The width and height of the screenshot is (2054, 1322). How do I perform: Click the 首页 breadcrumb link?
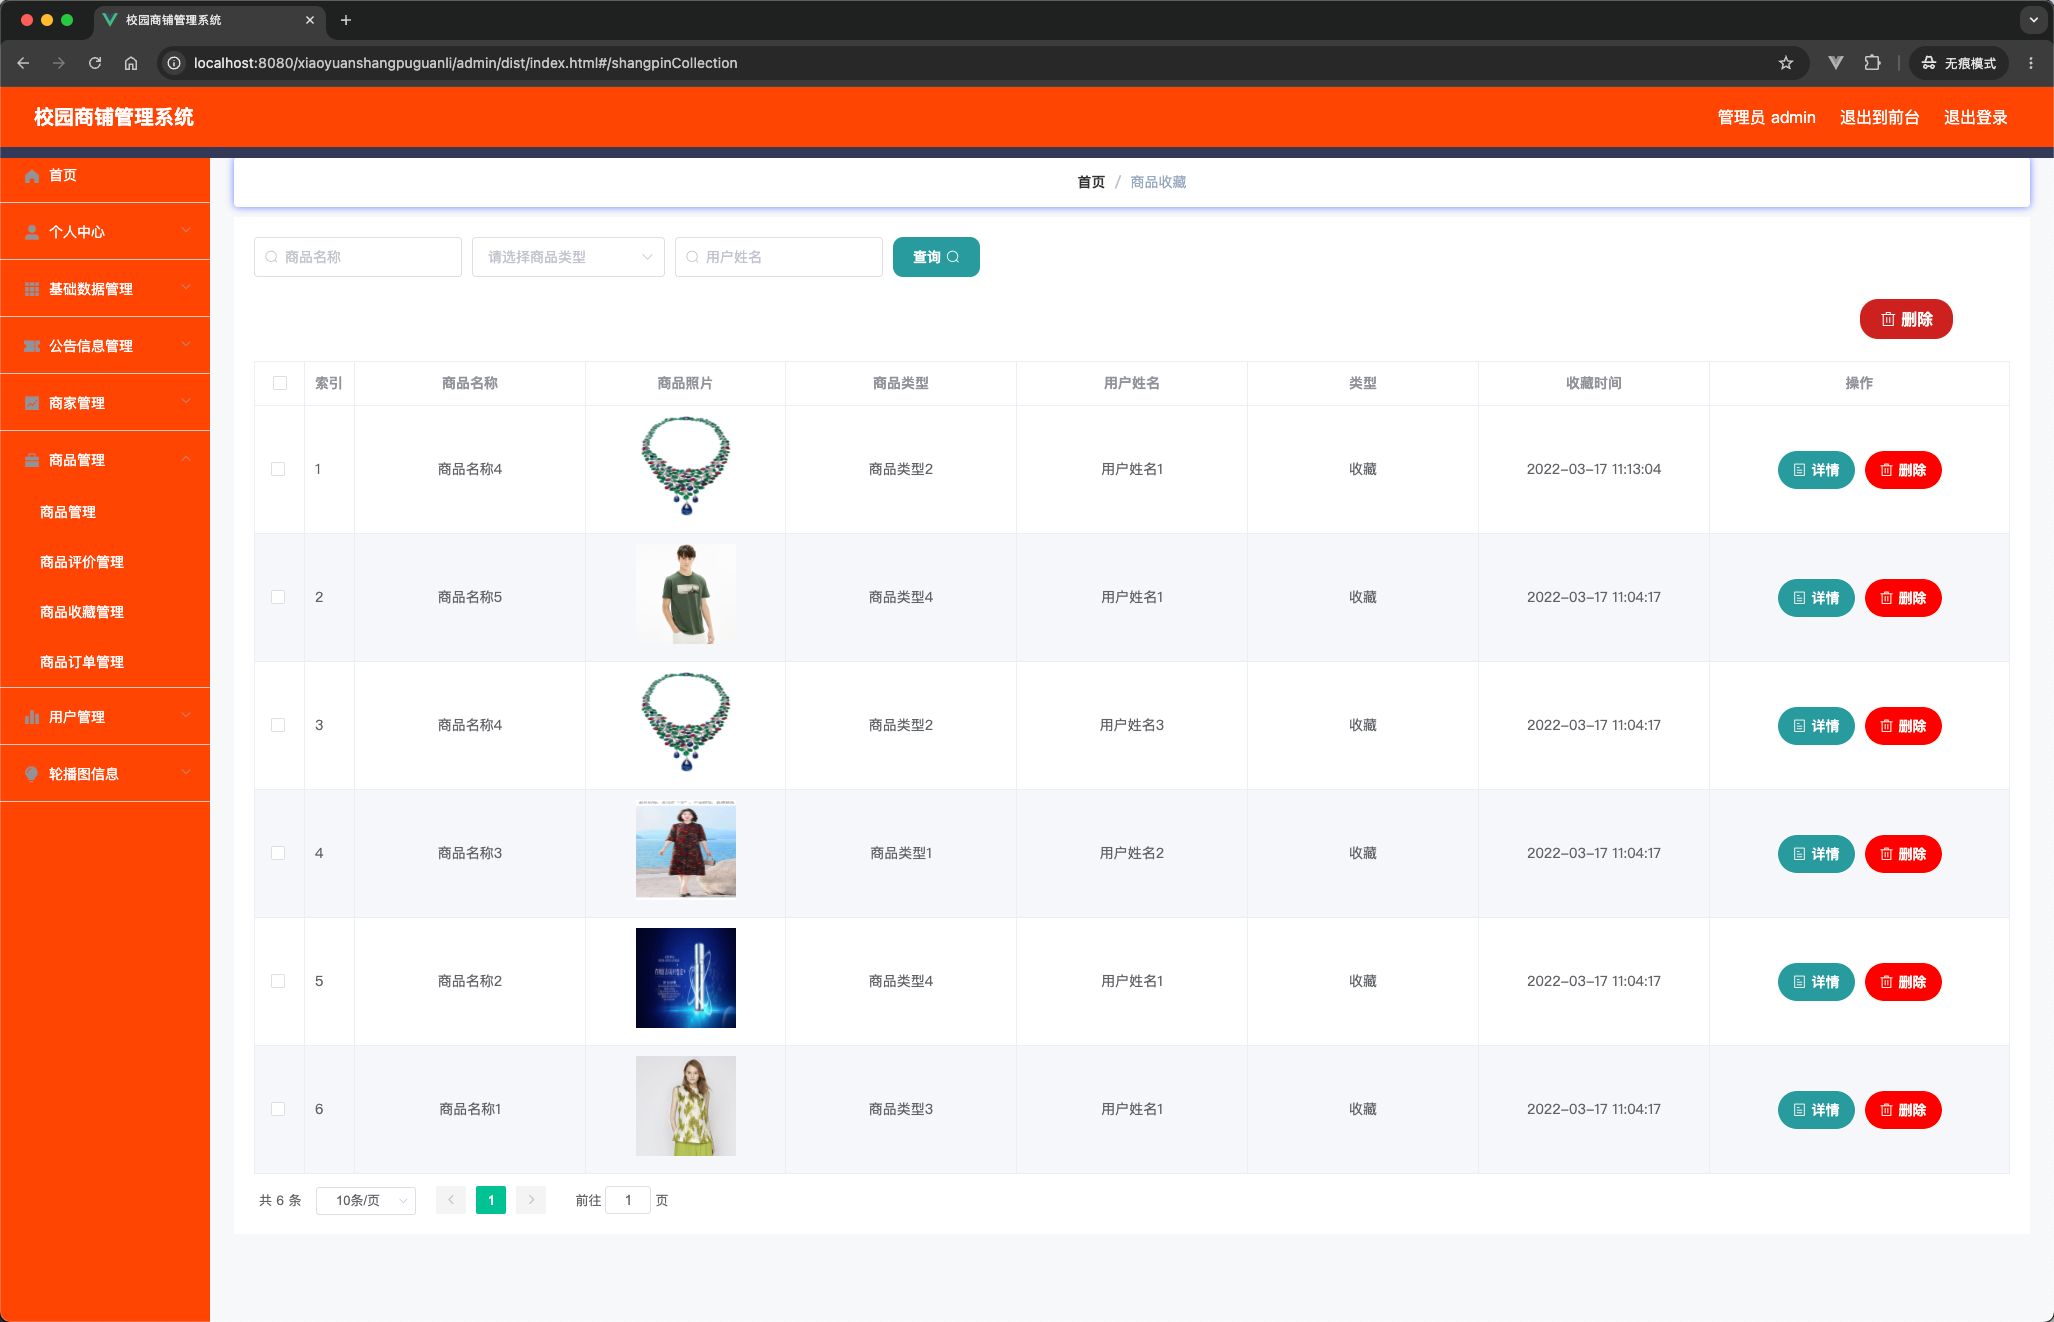coord(1091,182)
